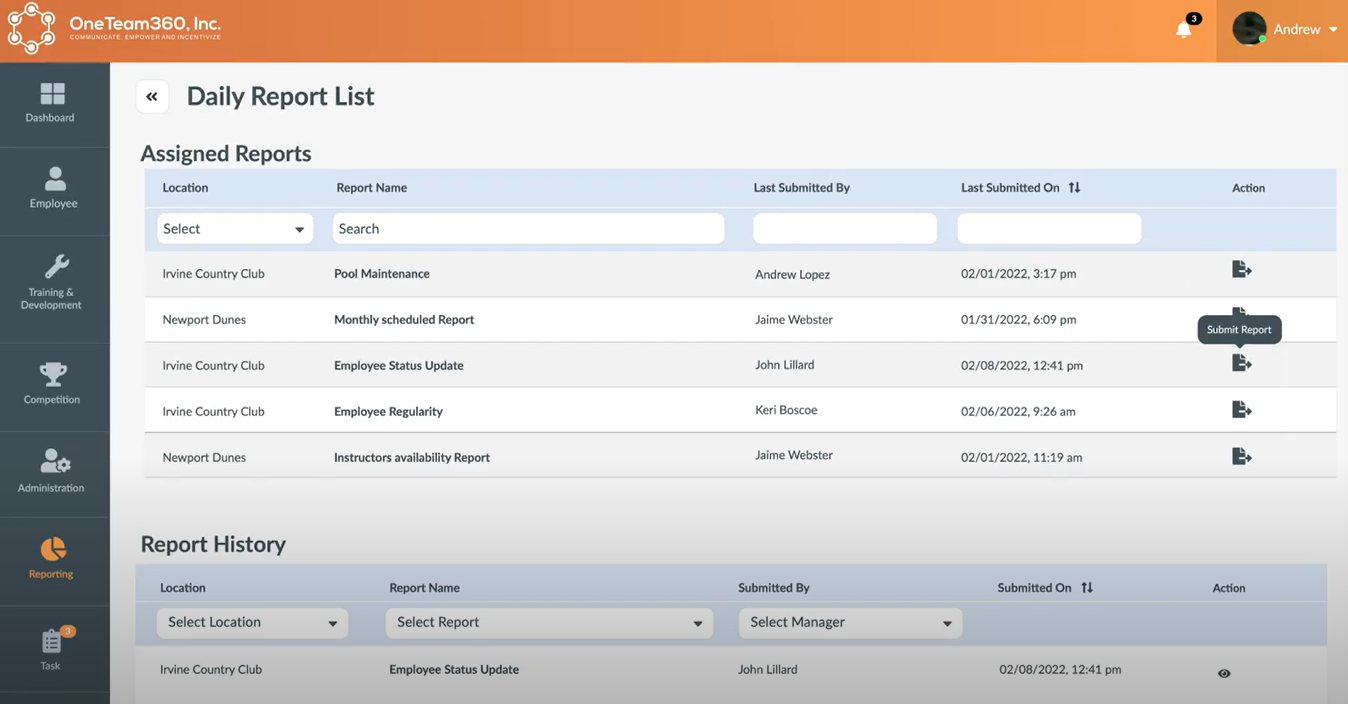Expand the Select Report dropdown

[x=548, y=622]
